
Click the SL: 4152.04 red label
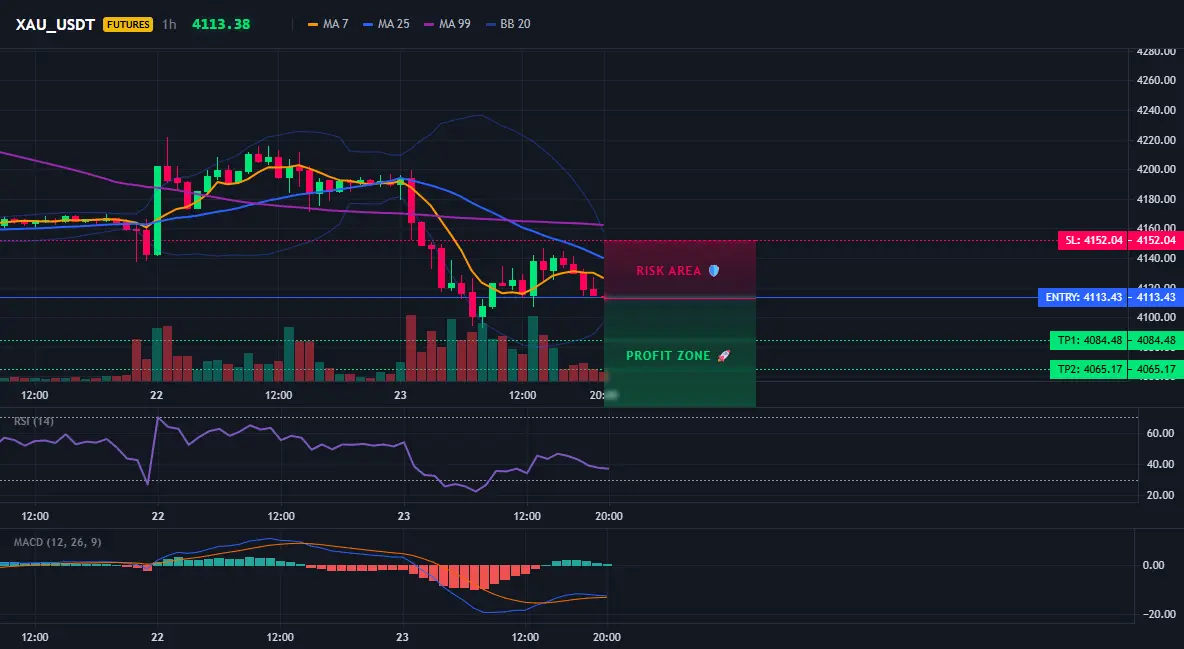[x=1093, y=241]
